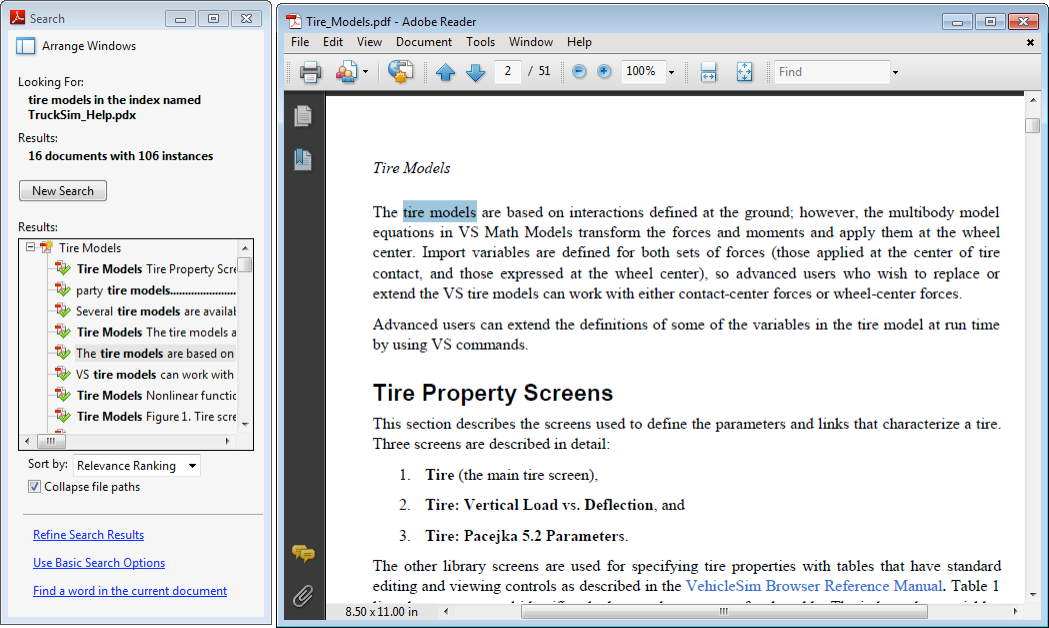Open the Tools menu
Image resolution: width=1049 pixels, height=628 pixels.
[480, 42]
